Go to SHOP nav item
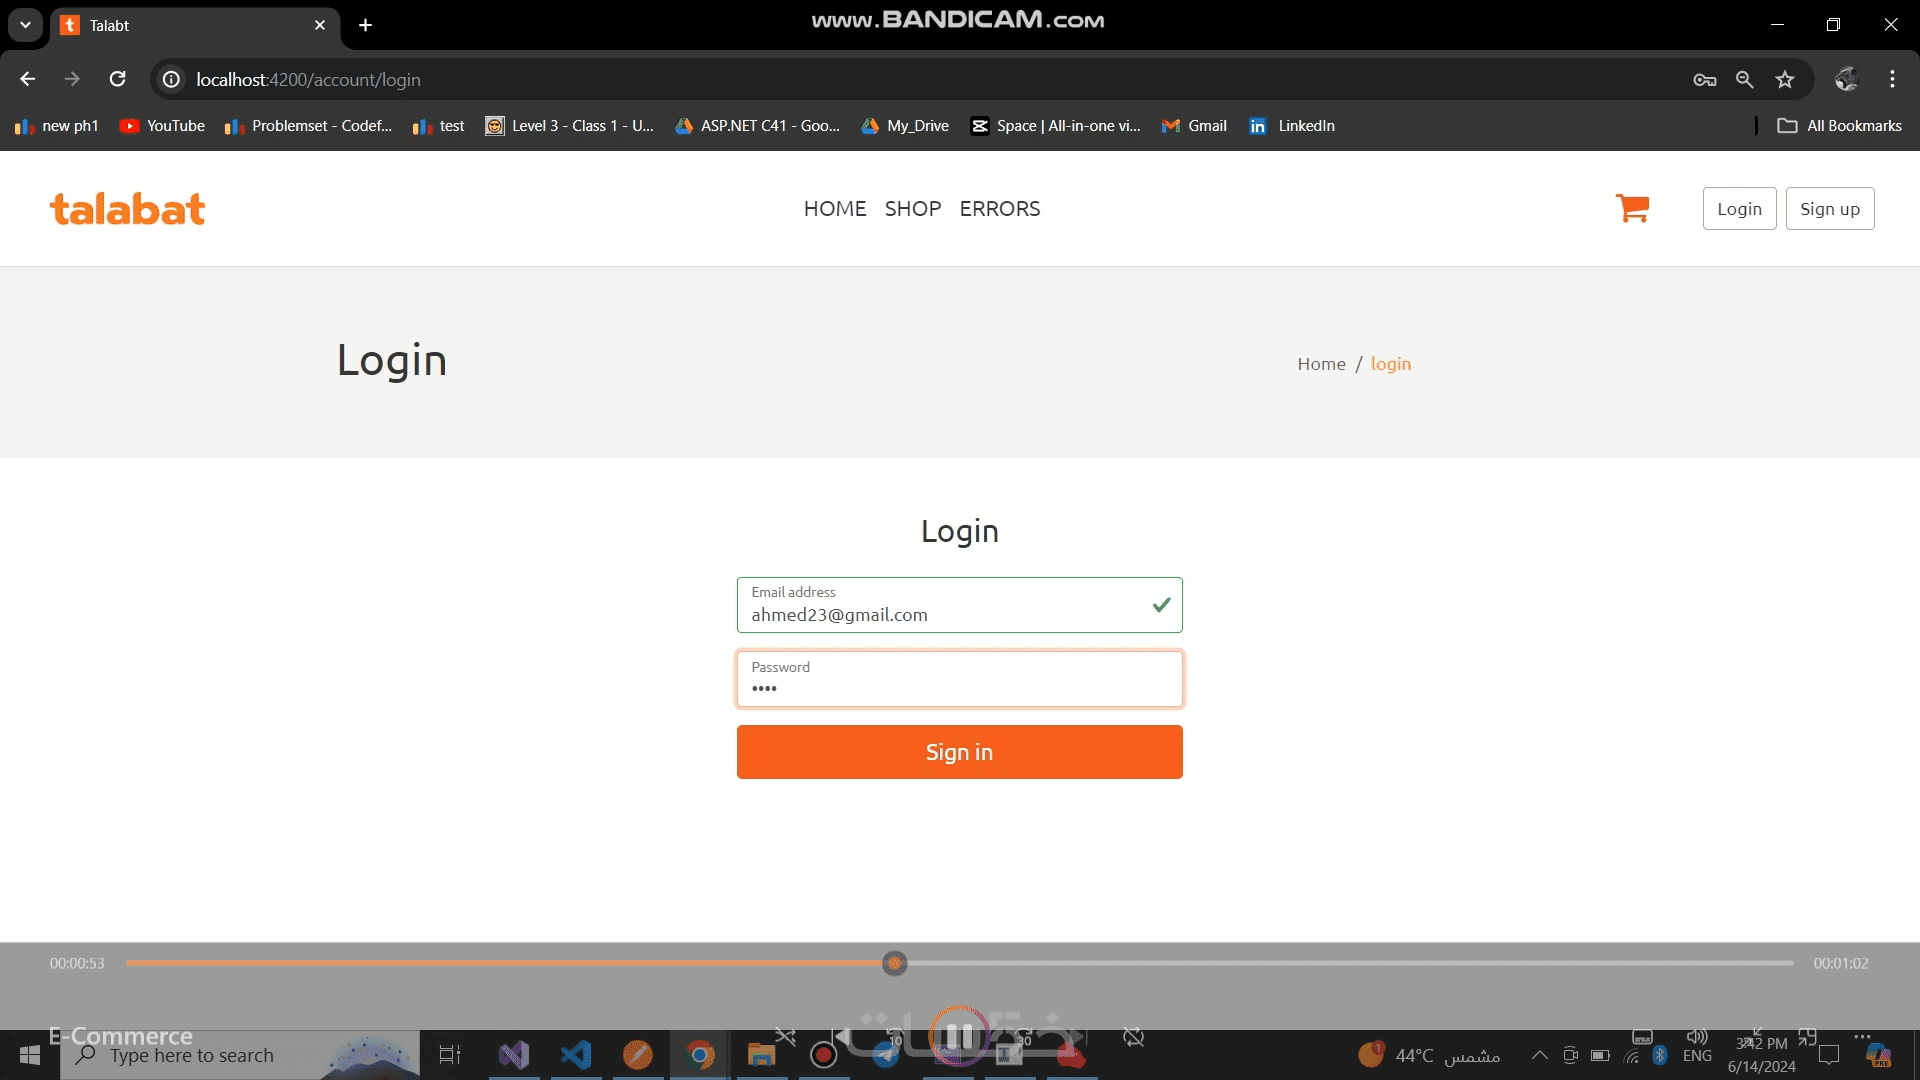This screenshot has width=1920, height=1080. [912, 208]
